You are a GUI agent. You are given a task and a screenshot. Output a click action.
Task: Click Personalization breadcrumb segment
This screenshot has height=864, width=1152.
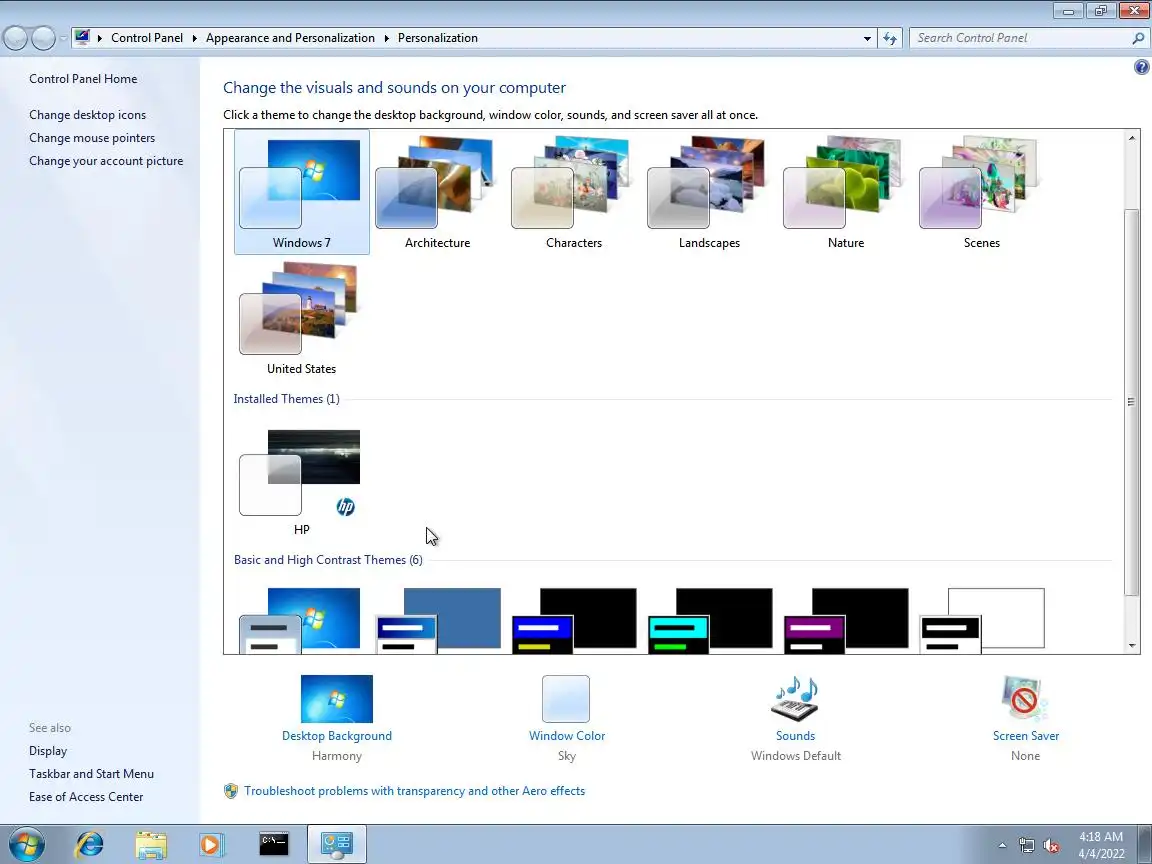(438, 37)
